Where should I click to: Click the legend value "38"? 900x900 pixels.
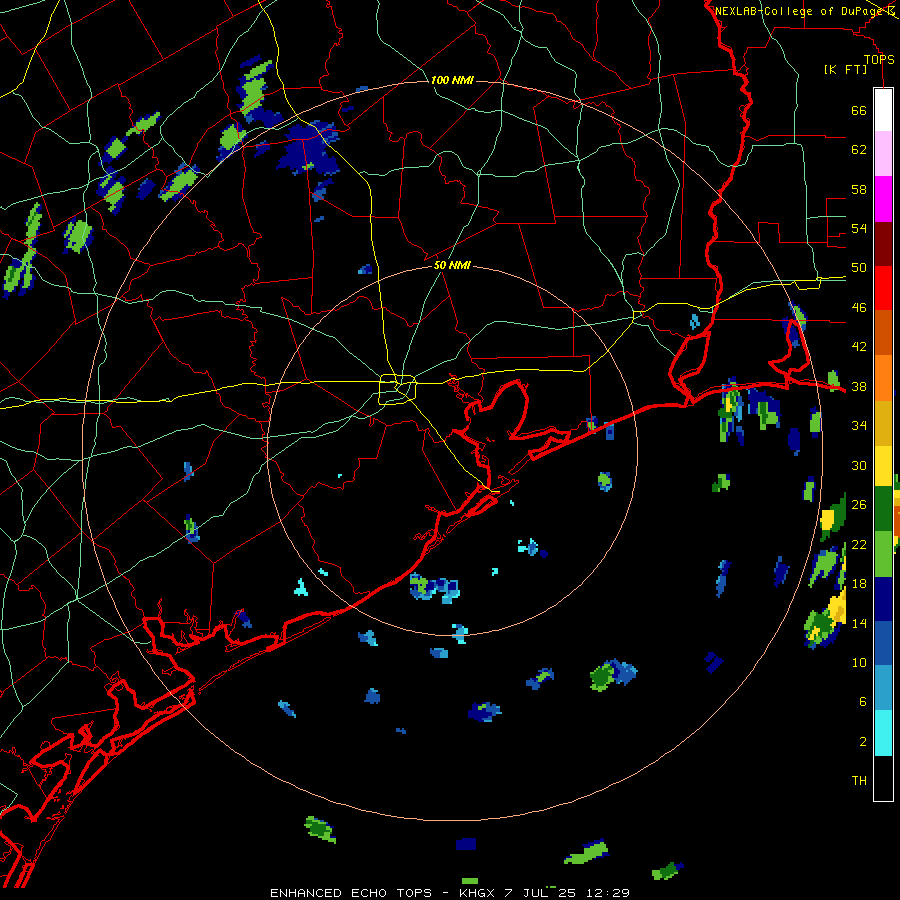click(x=859, y=386)
